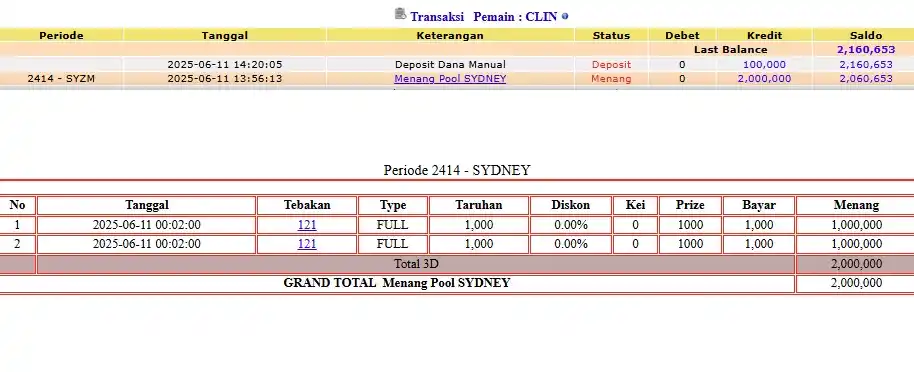
Task: Select the date 2025-06-11 14:20:05
Action: coord(225,65)
